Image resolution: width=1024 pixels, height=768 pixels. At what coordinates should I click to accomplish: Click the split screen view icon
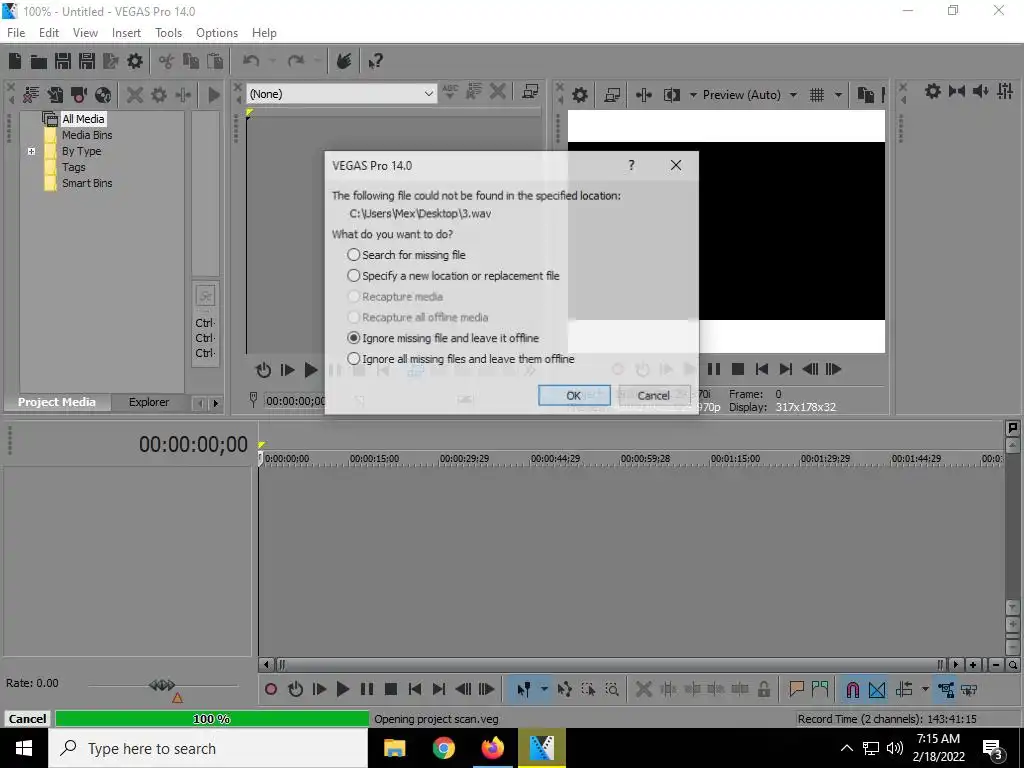[672, 95]
